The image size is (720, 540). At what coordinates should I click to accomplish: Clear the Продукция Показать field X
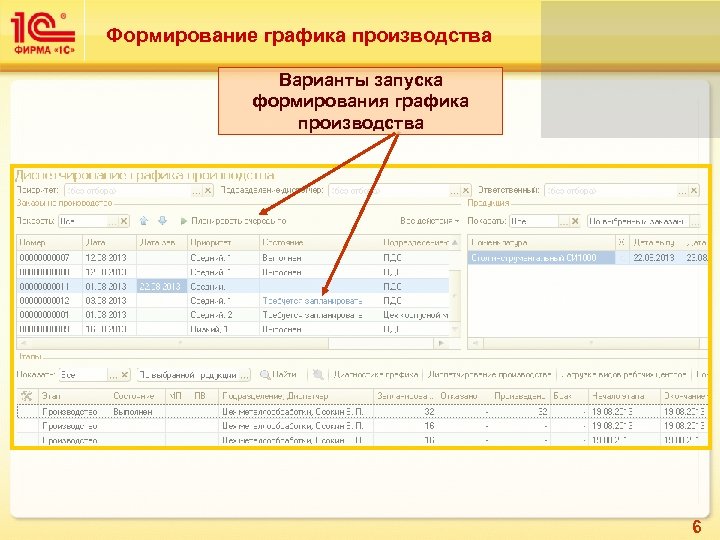(x=575, y=221)
